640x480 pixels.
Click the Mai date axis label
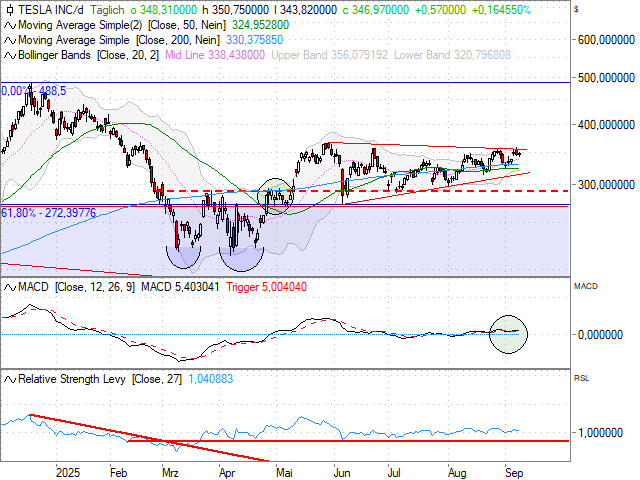284,473
